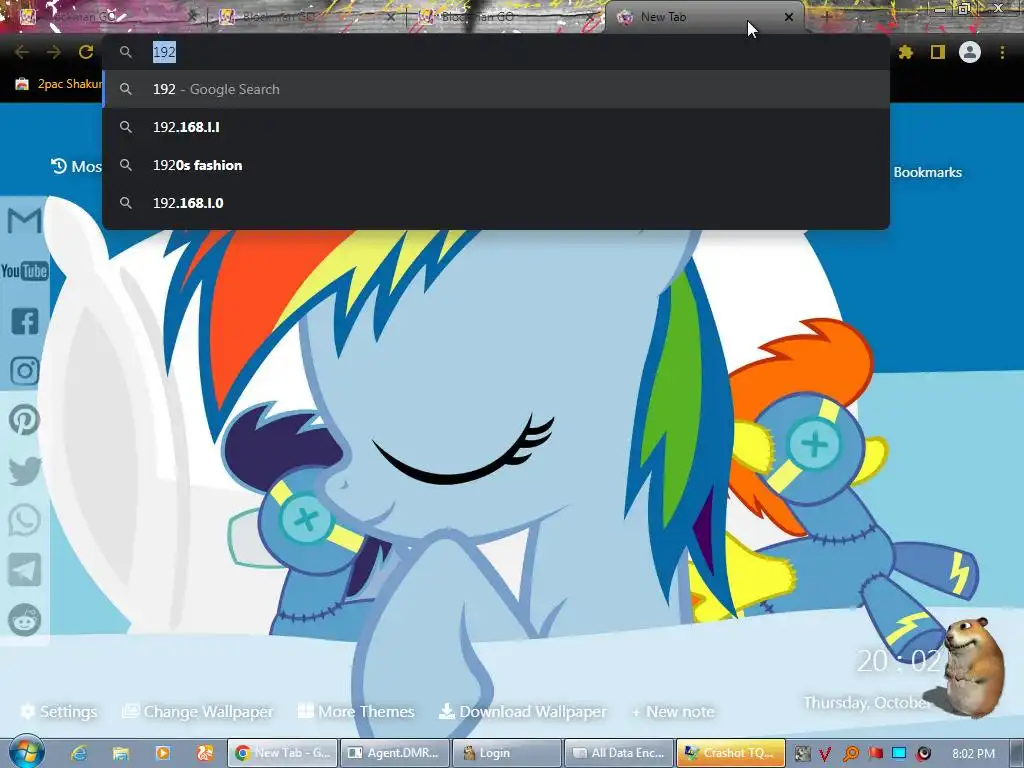Reload the page with the refresh icon

point(86,52)
